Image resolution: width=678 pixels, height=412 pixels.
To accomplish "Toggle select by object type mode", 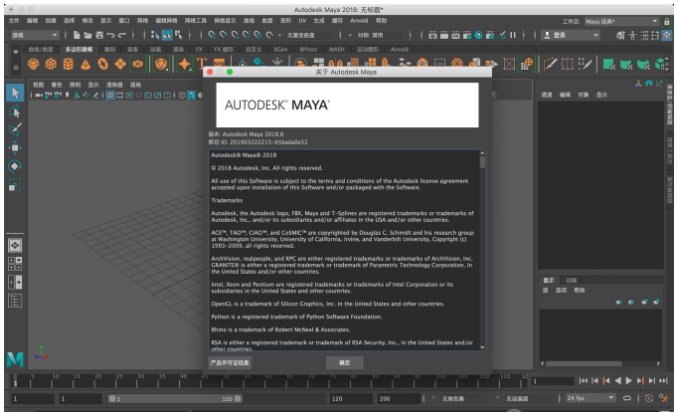I will pos(166,35).
